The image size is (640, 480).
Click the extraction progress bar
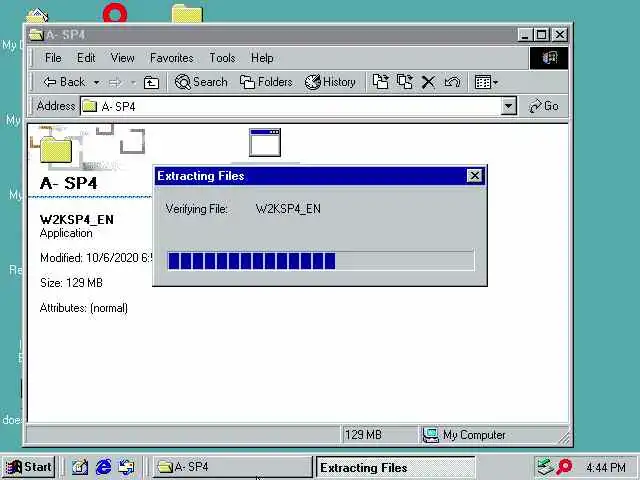(321, 260)
